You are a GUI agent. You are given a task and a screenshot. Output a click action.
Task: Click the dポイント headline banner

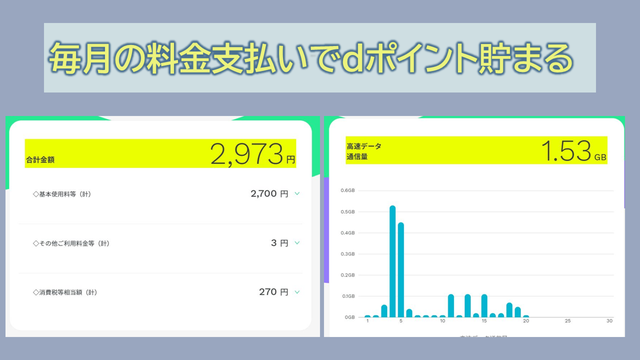coord(320,58)
